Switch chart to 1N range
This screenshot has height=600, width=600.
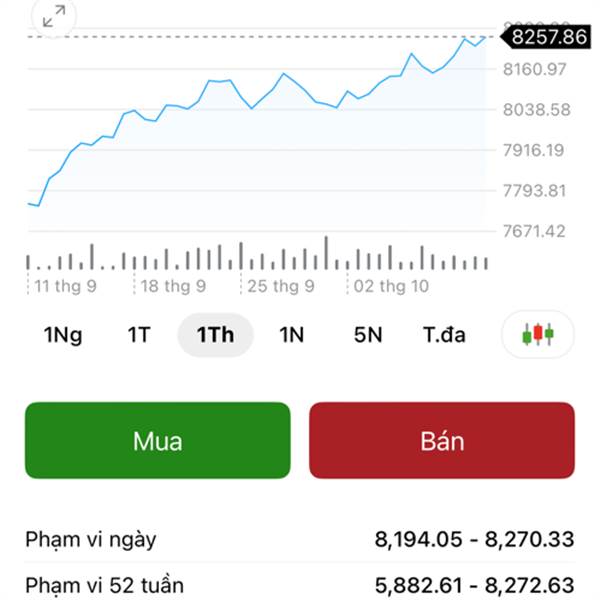tap(291, 335)
